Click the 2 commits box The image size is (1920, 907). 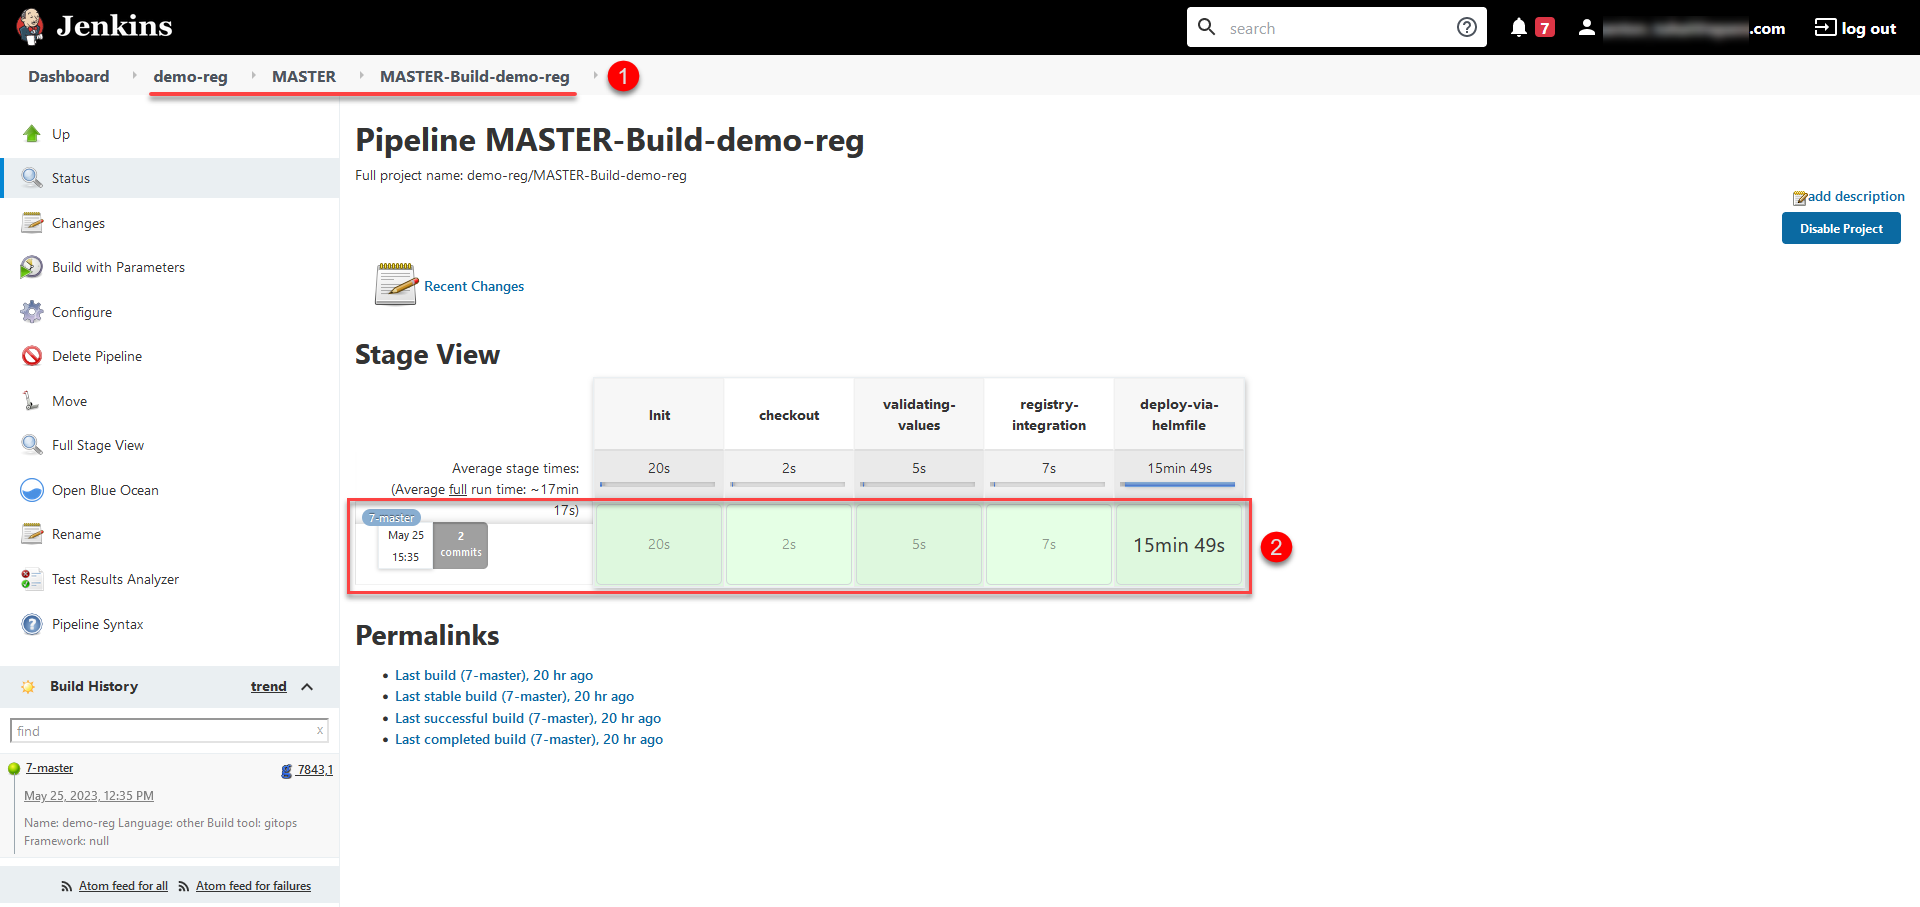[x=461, y=545]
